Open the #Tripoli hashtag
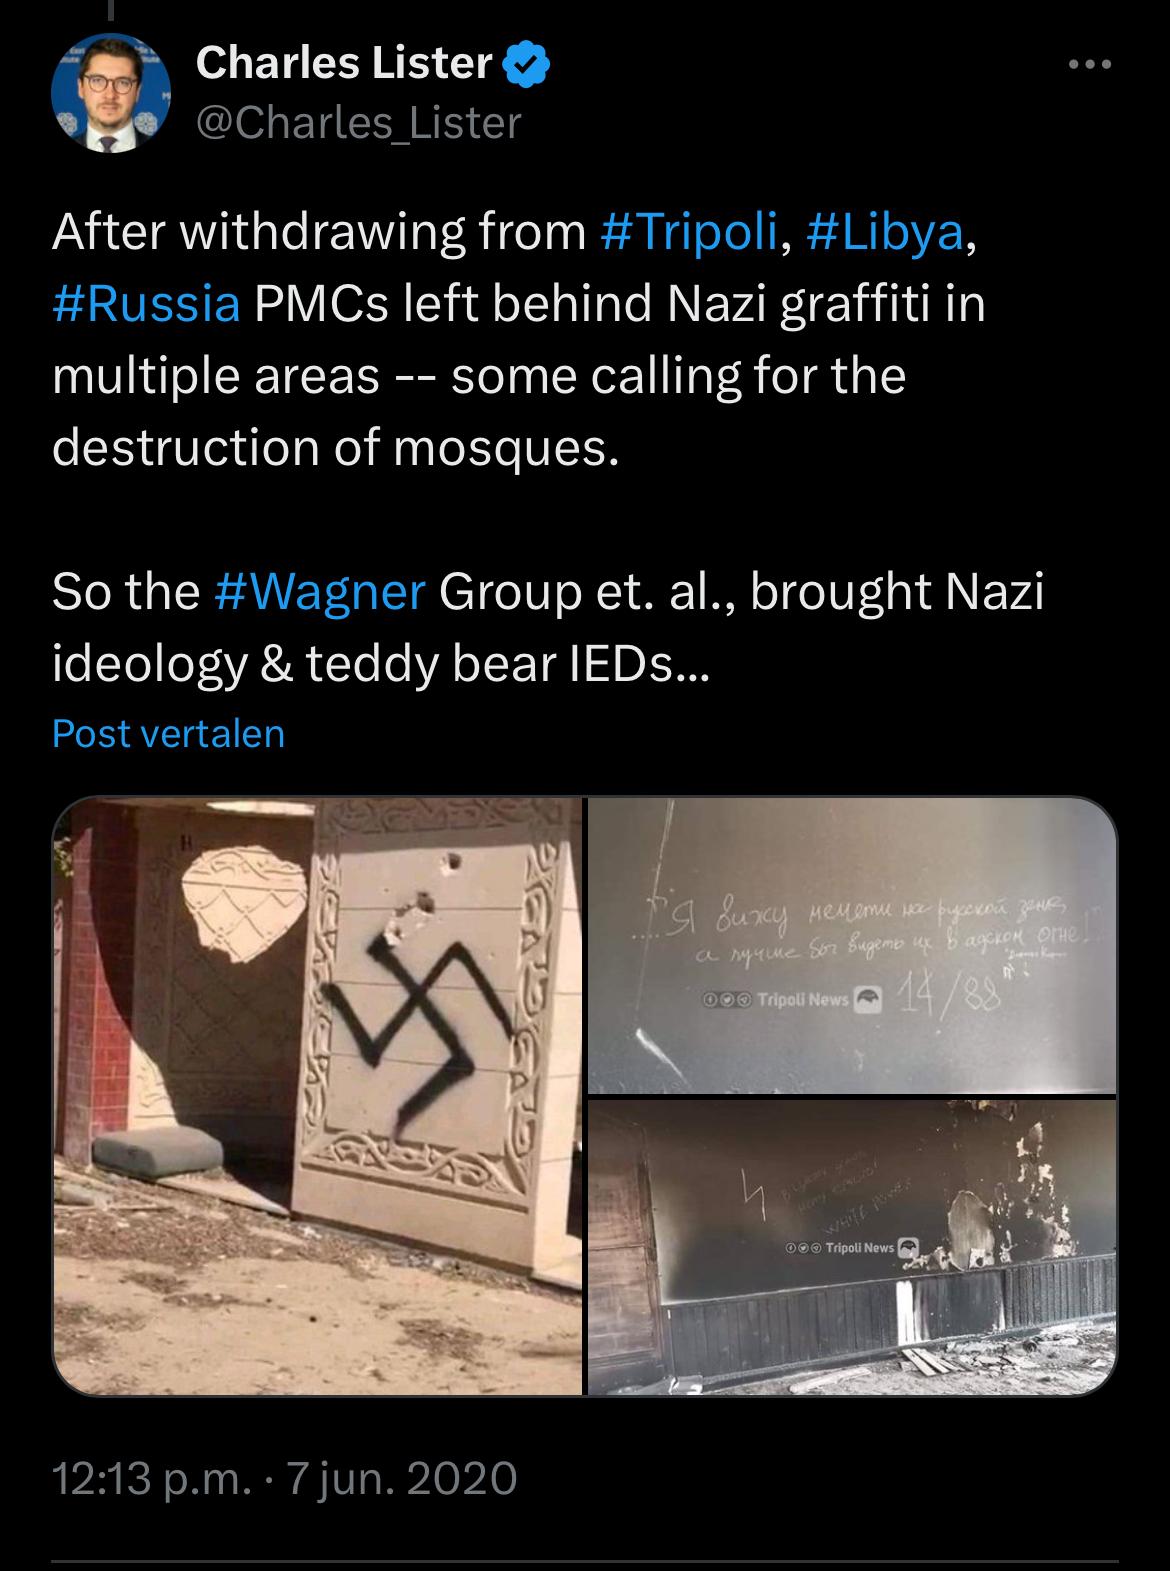Viewport: 1170px width, 1571px height. point(689,232)
